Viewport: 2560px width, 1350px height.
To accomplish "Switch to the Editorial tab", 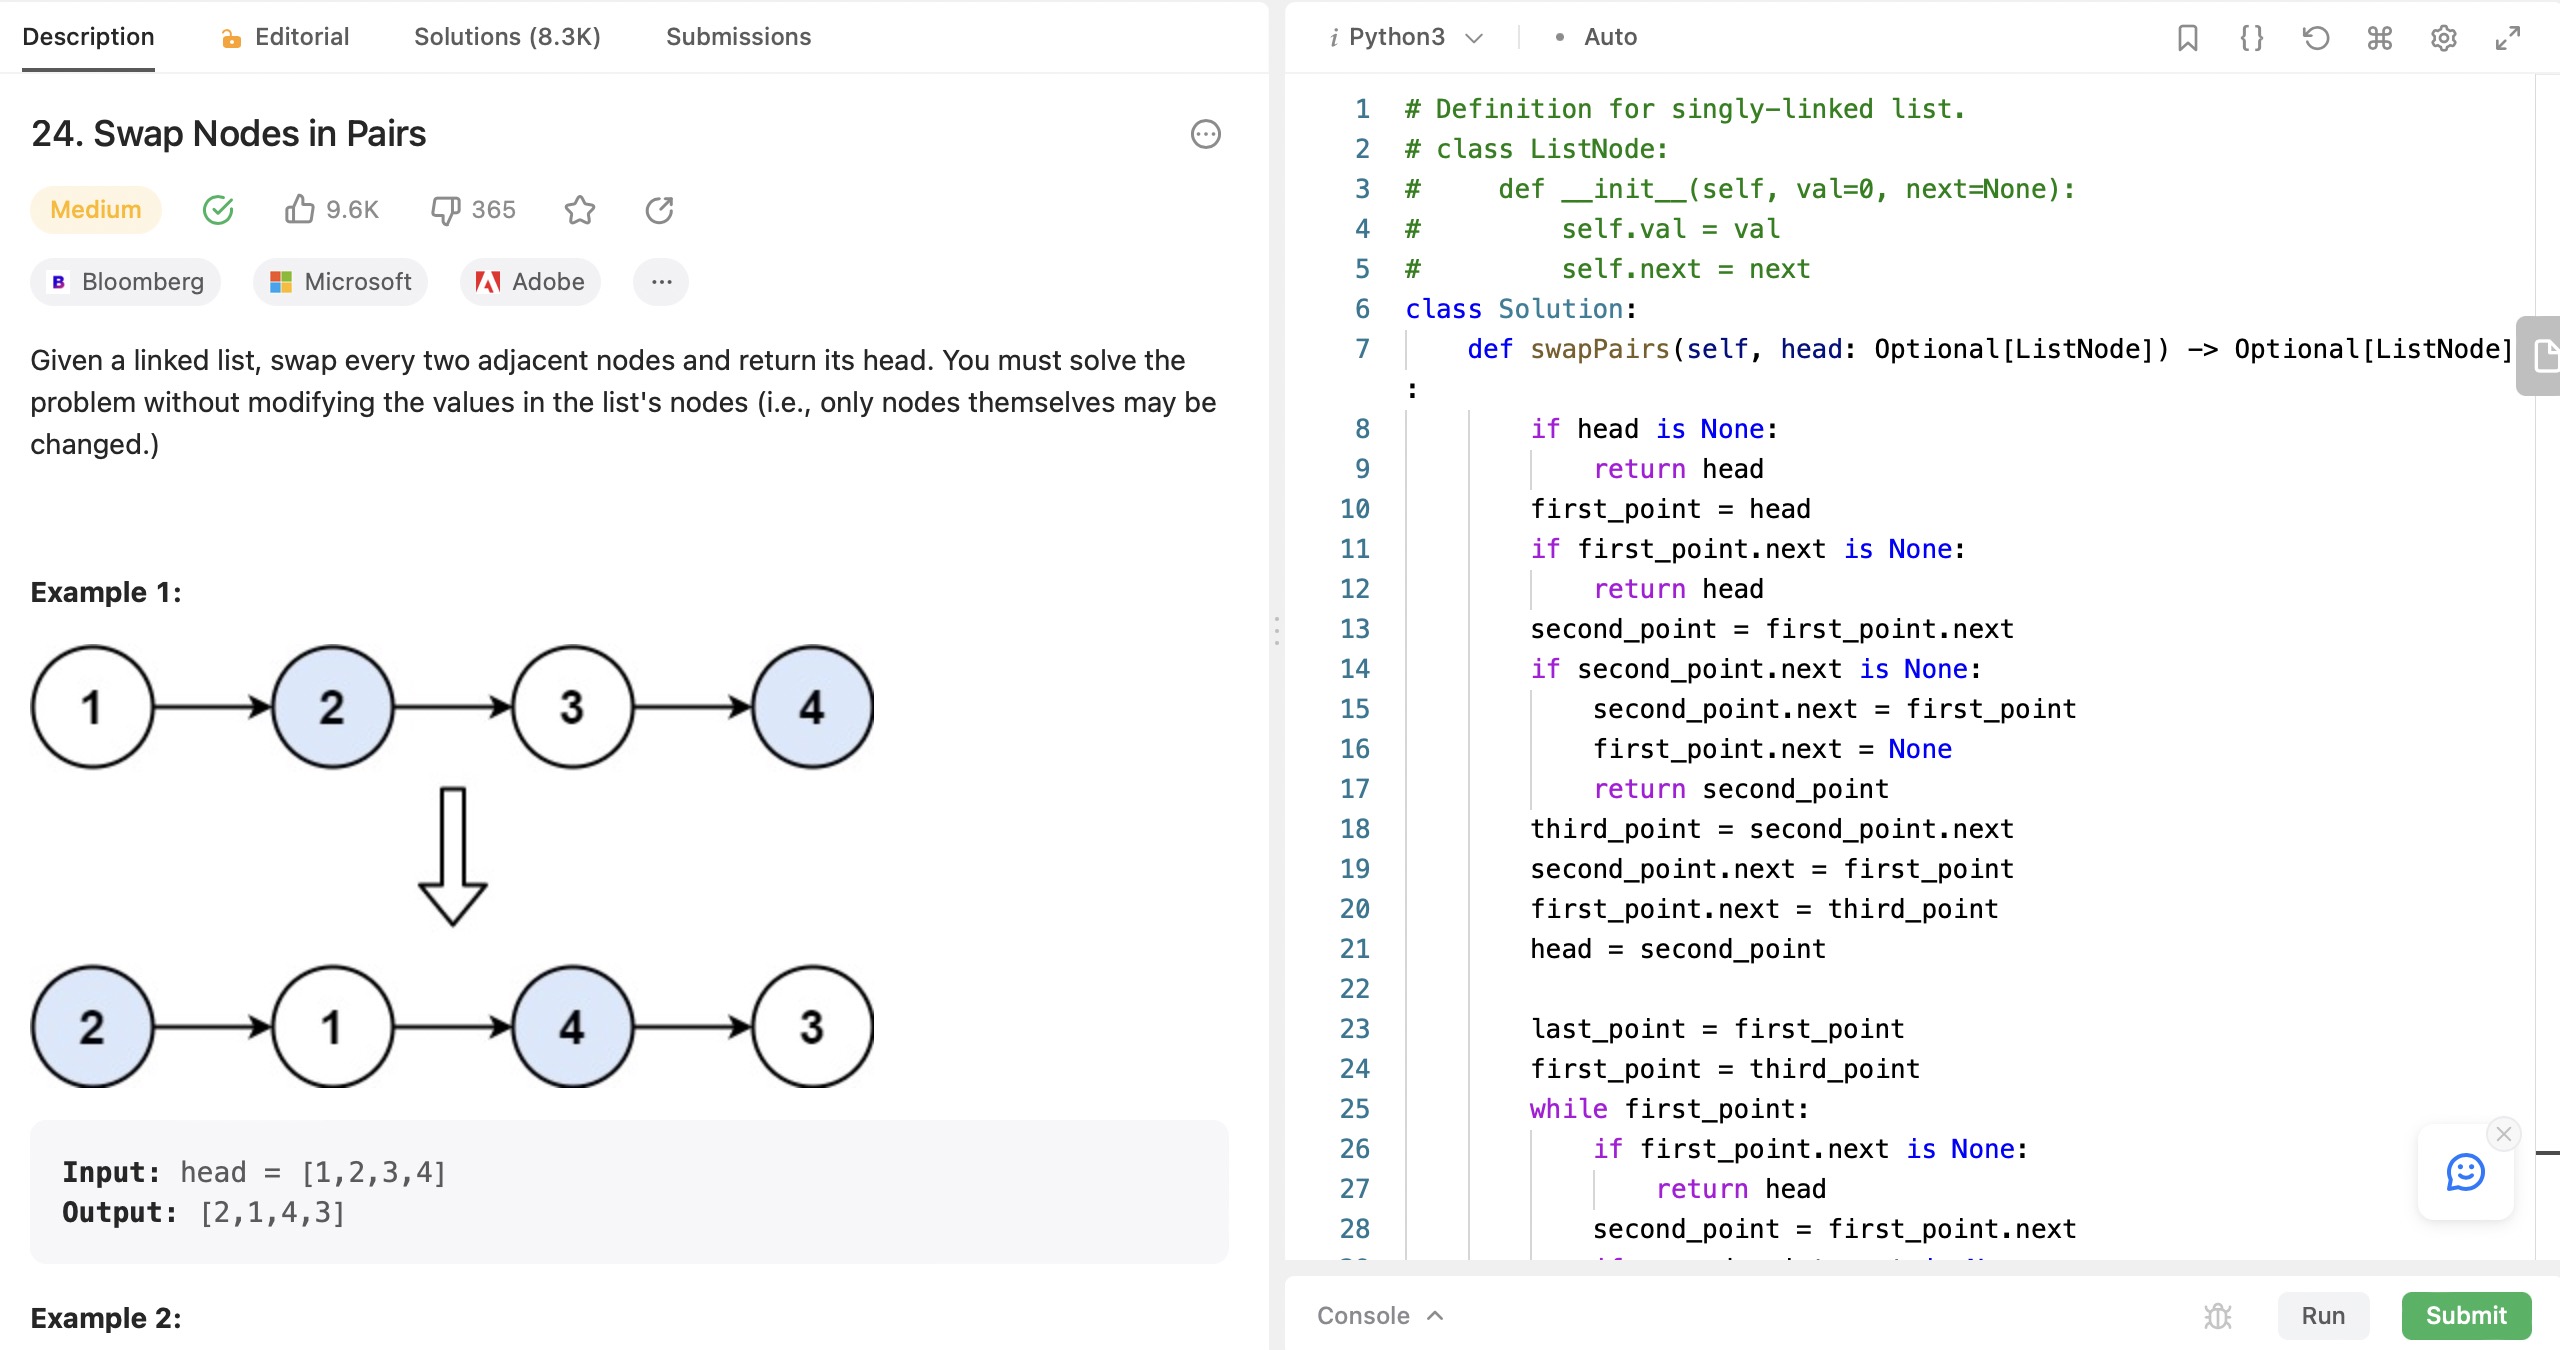I will click(x=286, y=38).
